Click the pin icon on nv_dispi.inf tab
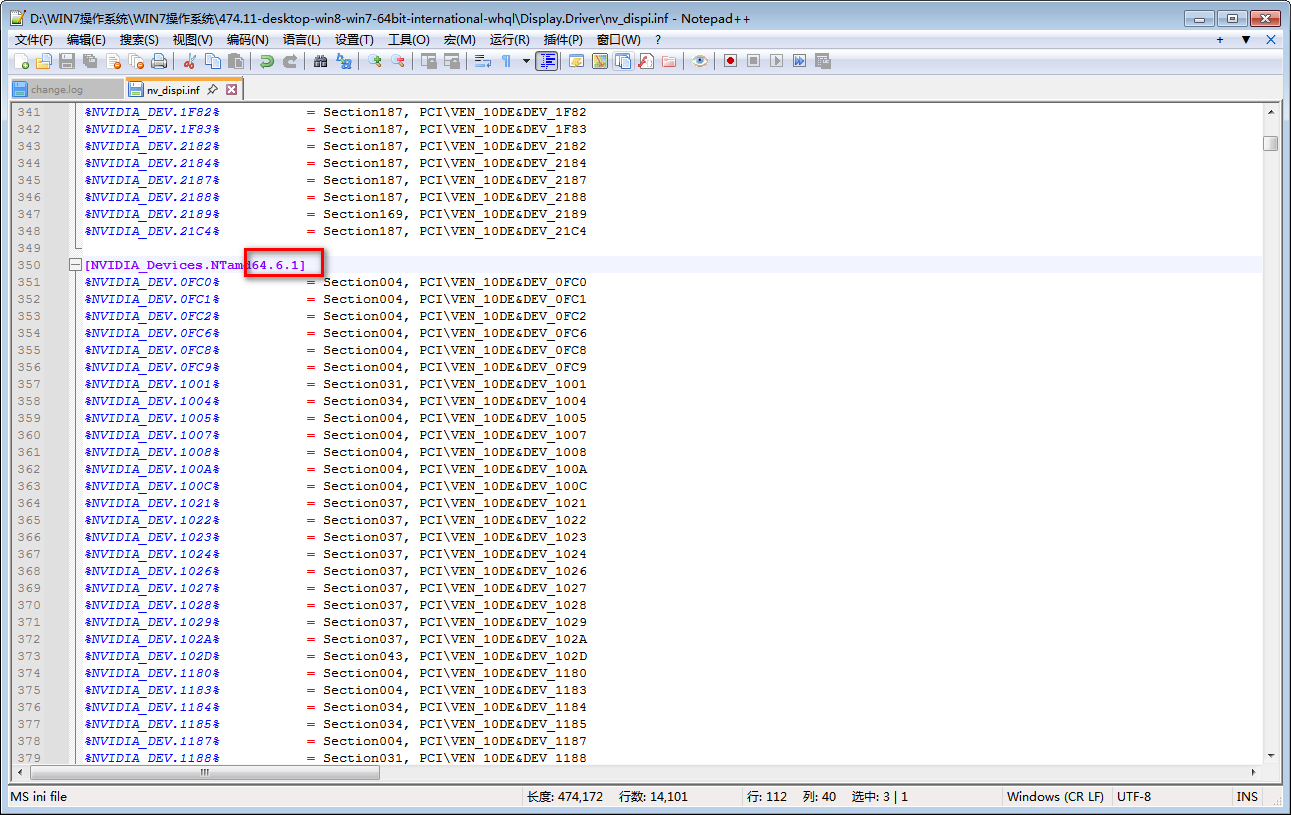 coord(213,89)
